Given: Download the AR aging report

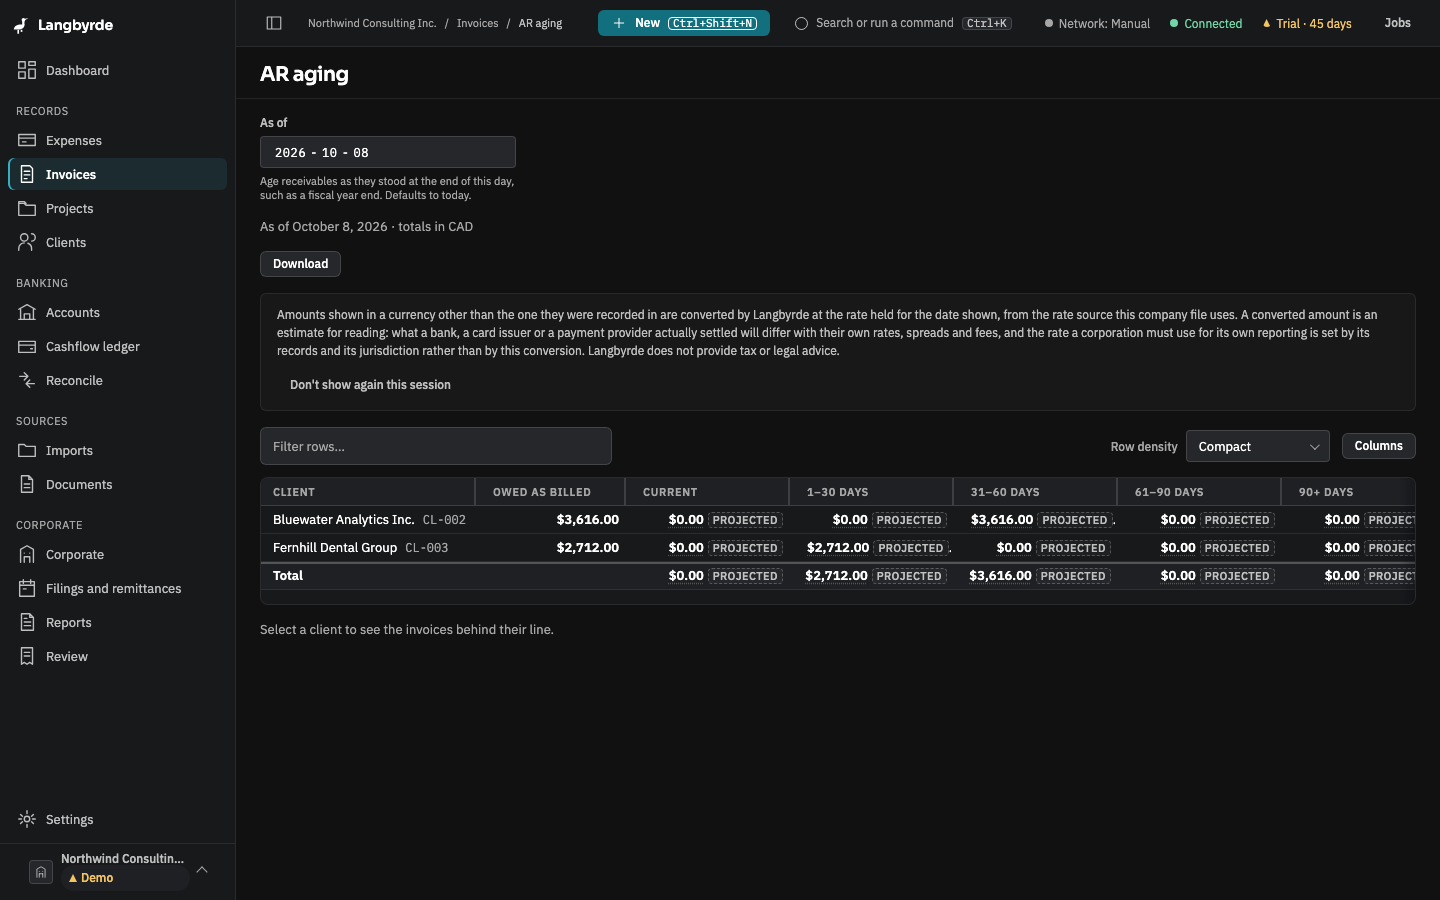Looking at the screenshot, I should (300, 264).
